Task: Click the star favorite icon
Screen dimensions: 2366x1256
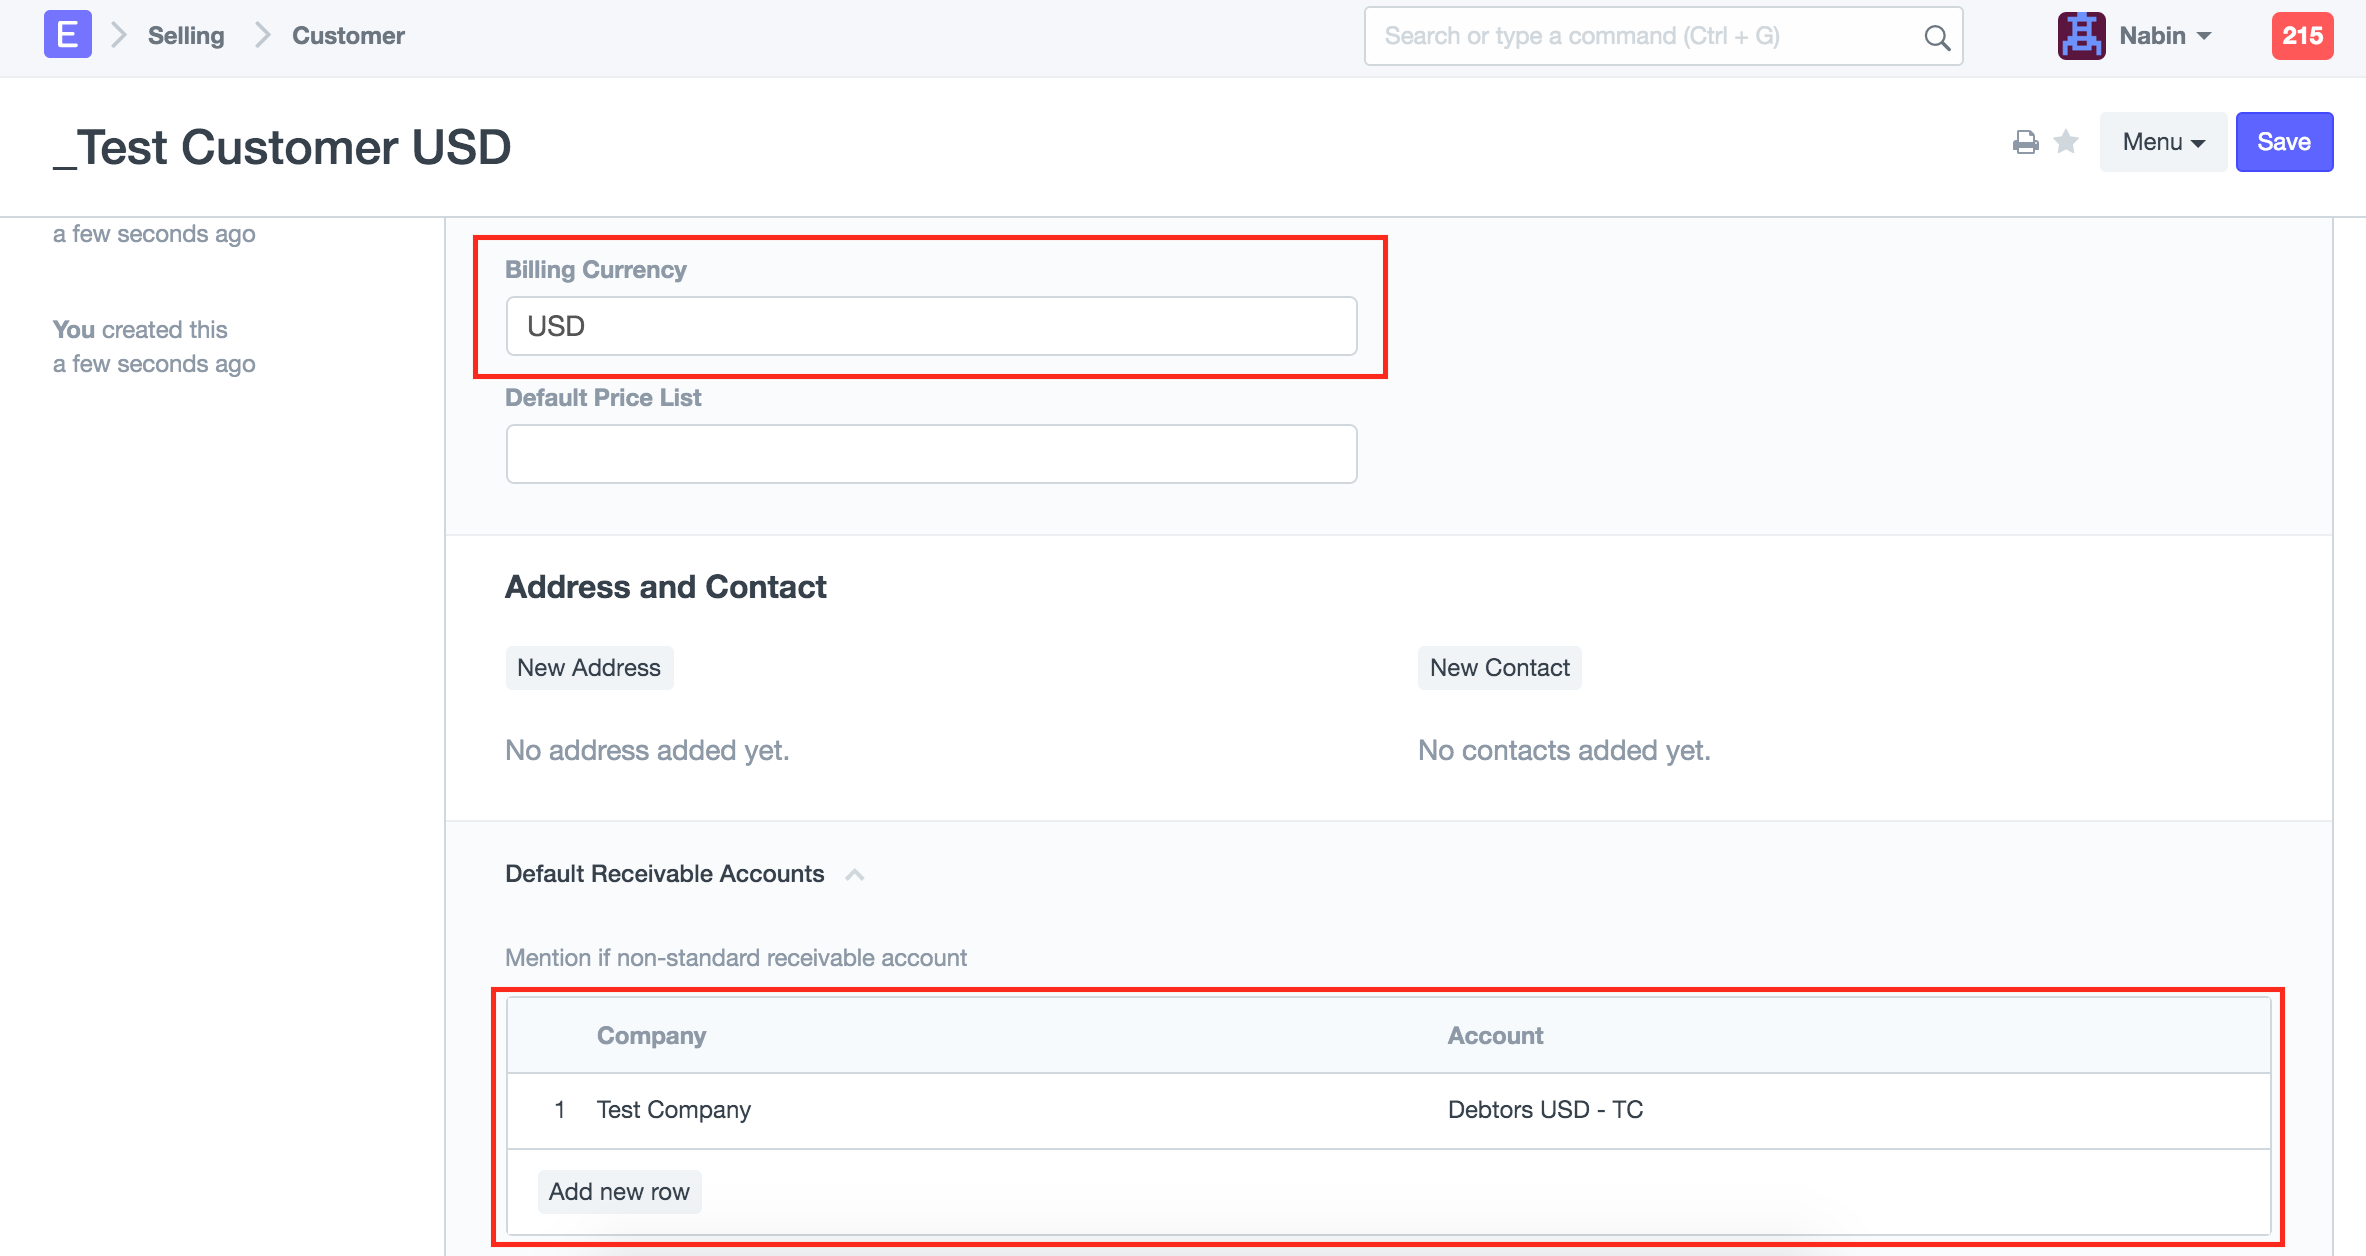Action: [2066, 142]
